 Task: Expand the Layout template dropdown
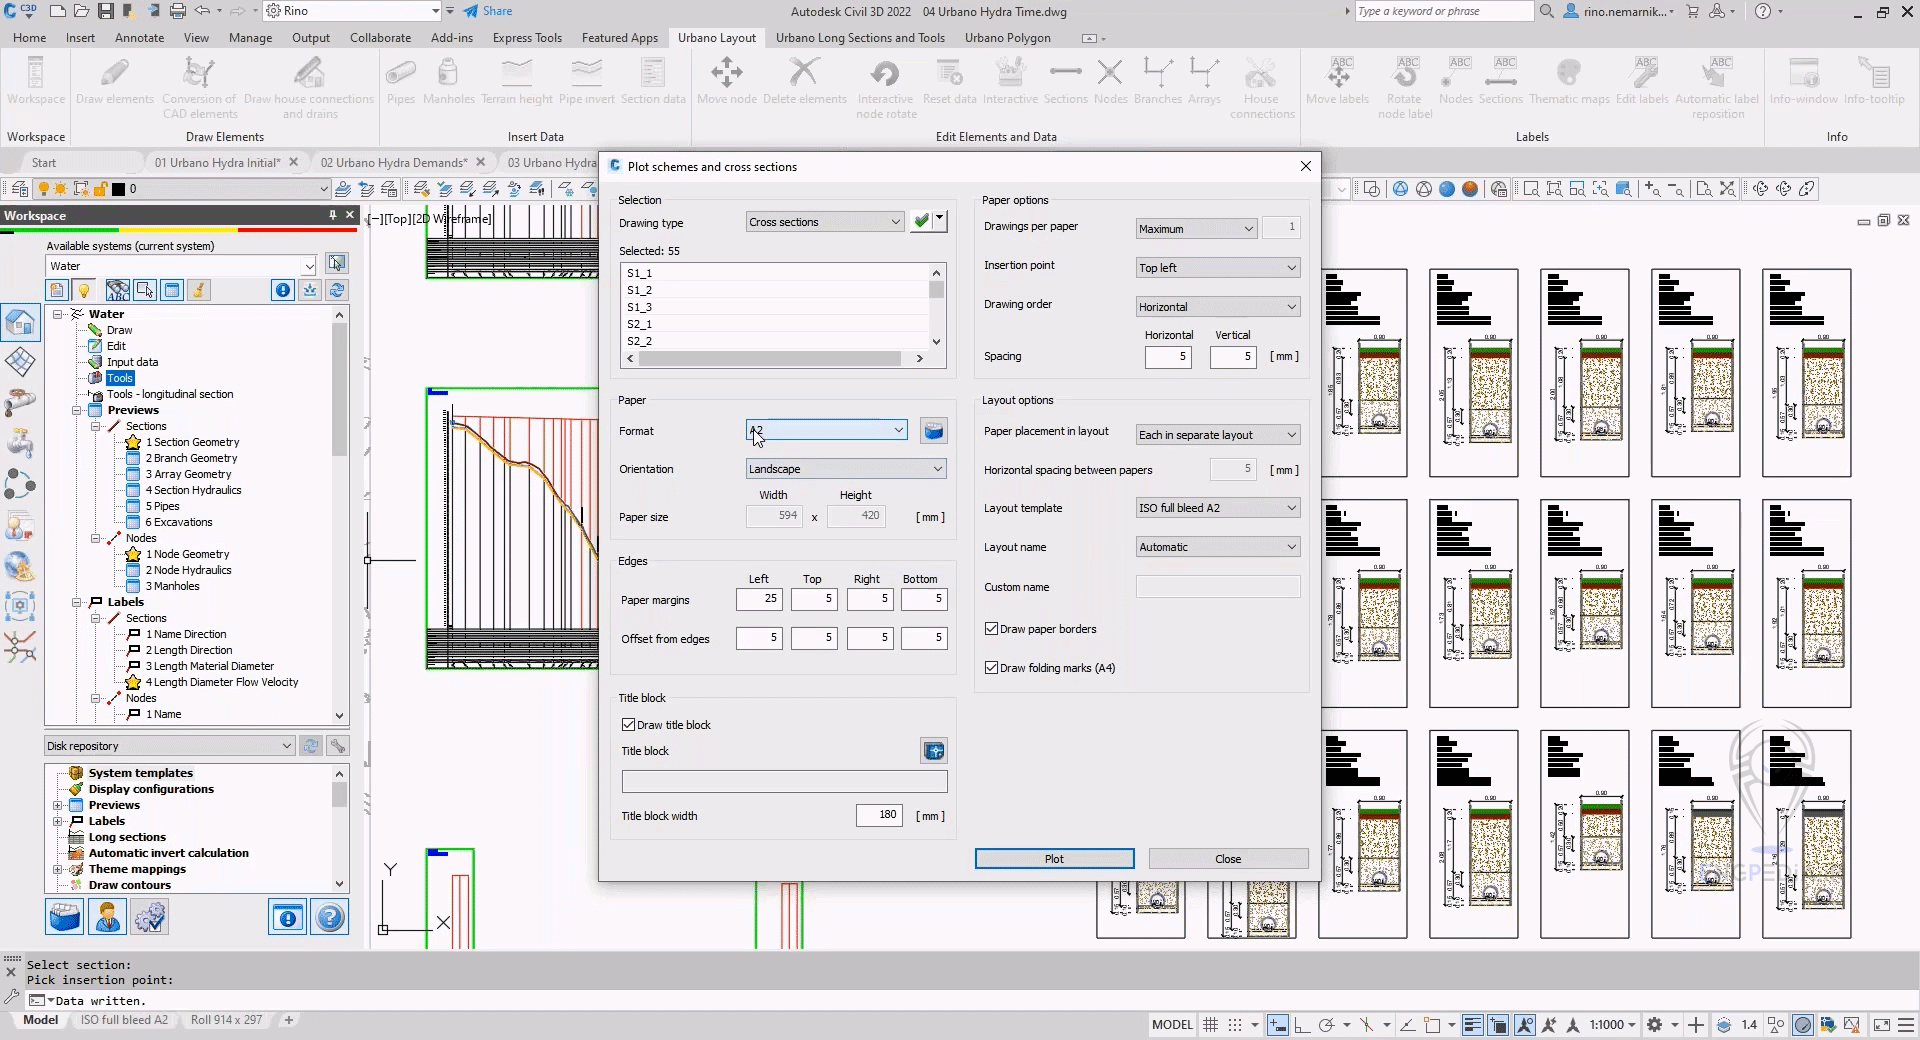tap(1217, 508)
